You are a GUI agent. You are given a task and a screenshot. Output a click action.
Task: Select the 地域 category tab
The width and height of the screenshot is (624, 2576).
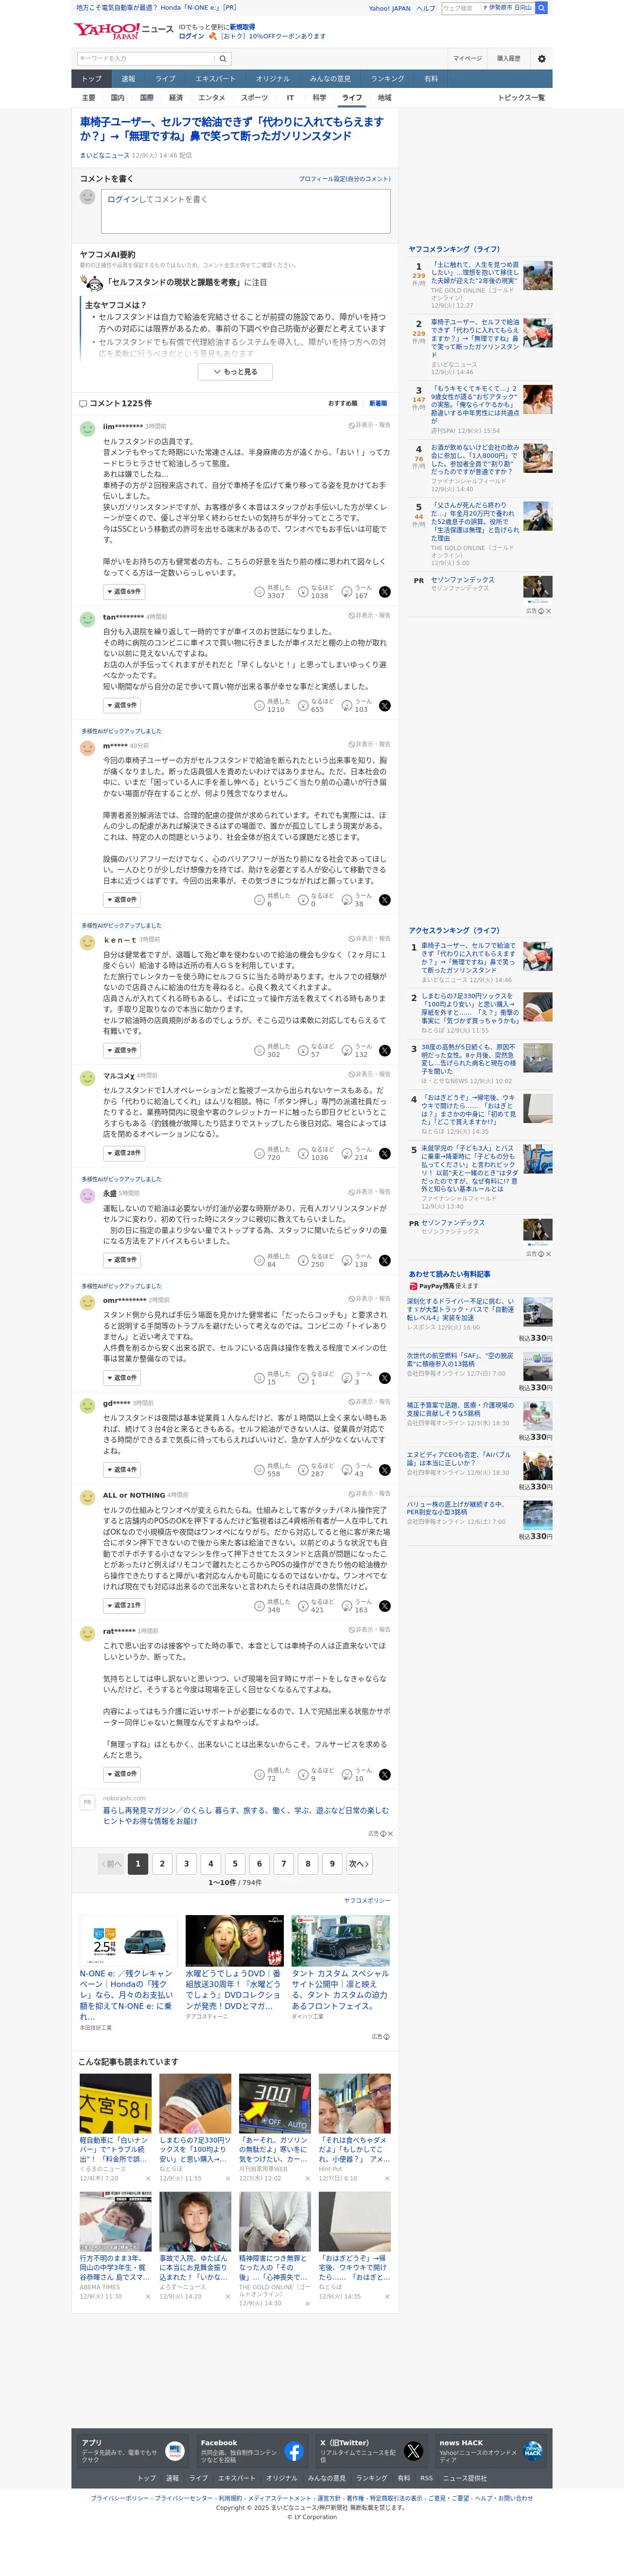point(384,98)
